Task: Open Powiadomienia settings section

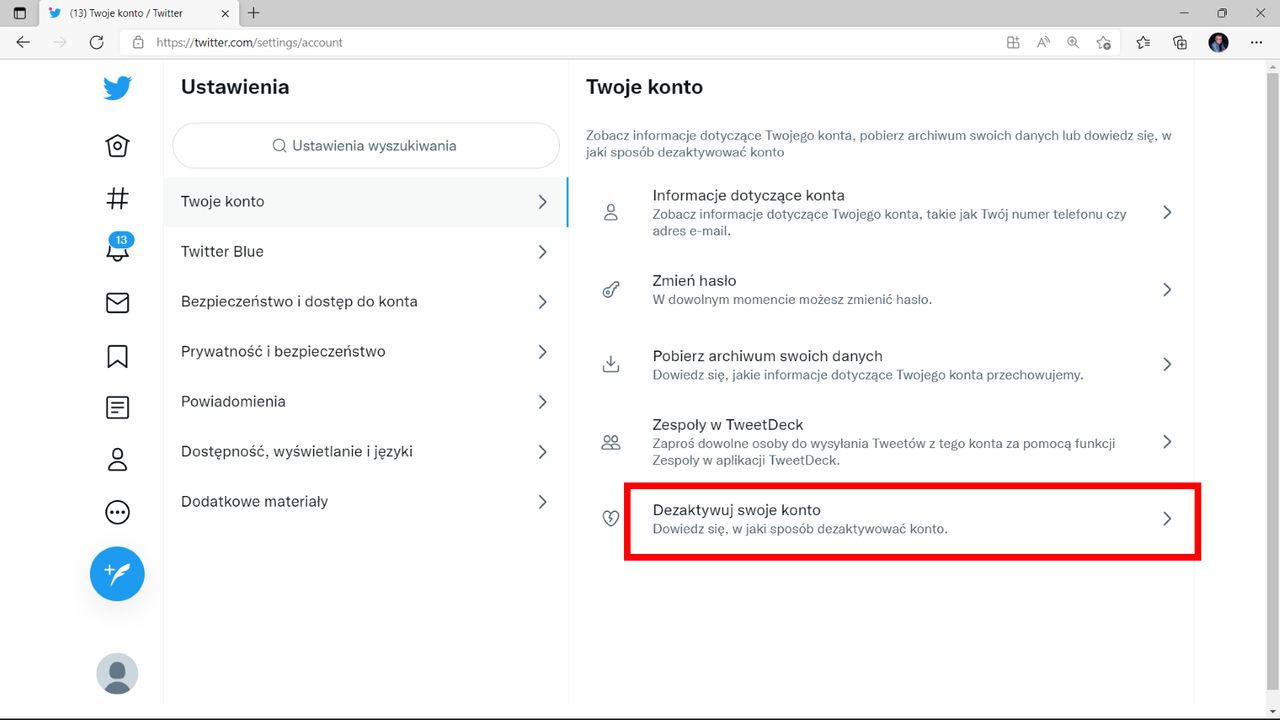Action: 365,402
